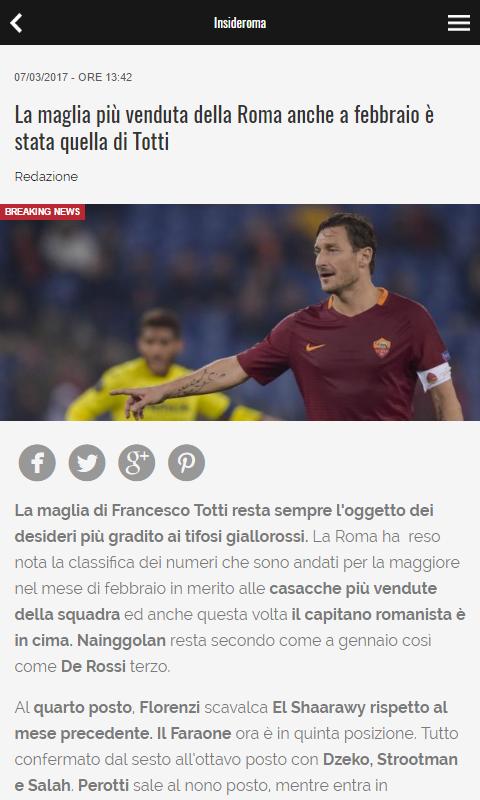Click the BREAKING NEWS label
This screenshot has width=480, height=800.
coord(42,212)
